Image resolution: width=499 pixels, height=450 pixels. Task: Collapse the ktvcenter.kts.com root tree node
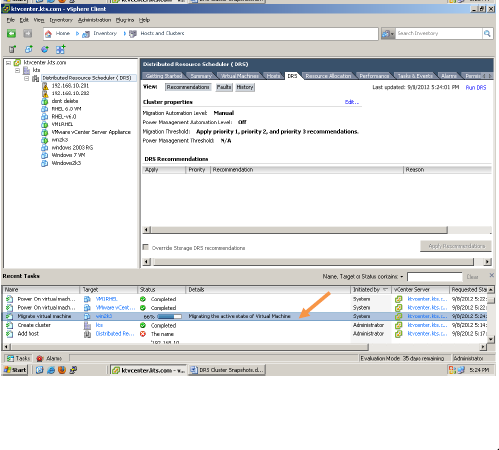pos(9,63)
